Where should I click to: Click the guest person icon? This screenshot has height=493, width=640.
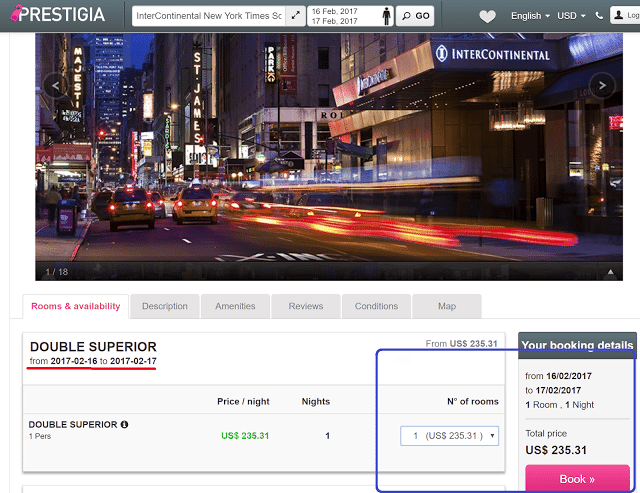[386, 16]
